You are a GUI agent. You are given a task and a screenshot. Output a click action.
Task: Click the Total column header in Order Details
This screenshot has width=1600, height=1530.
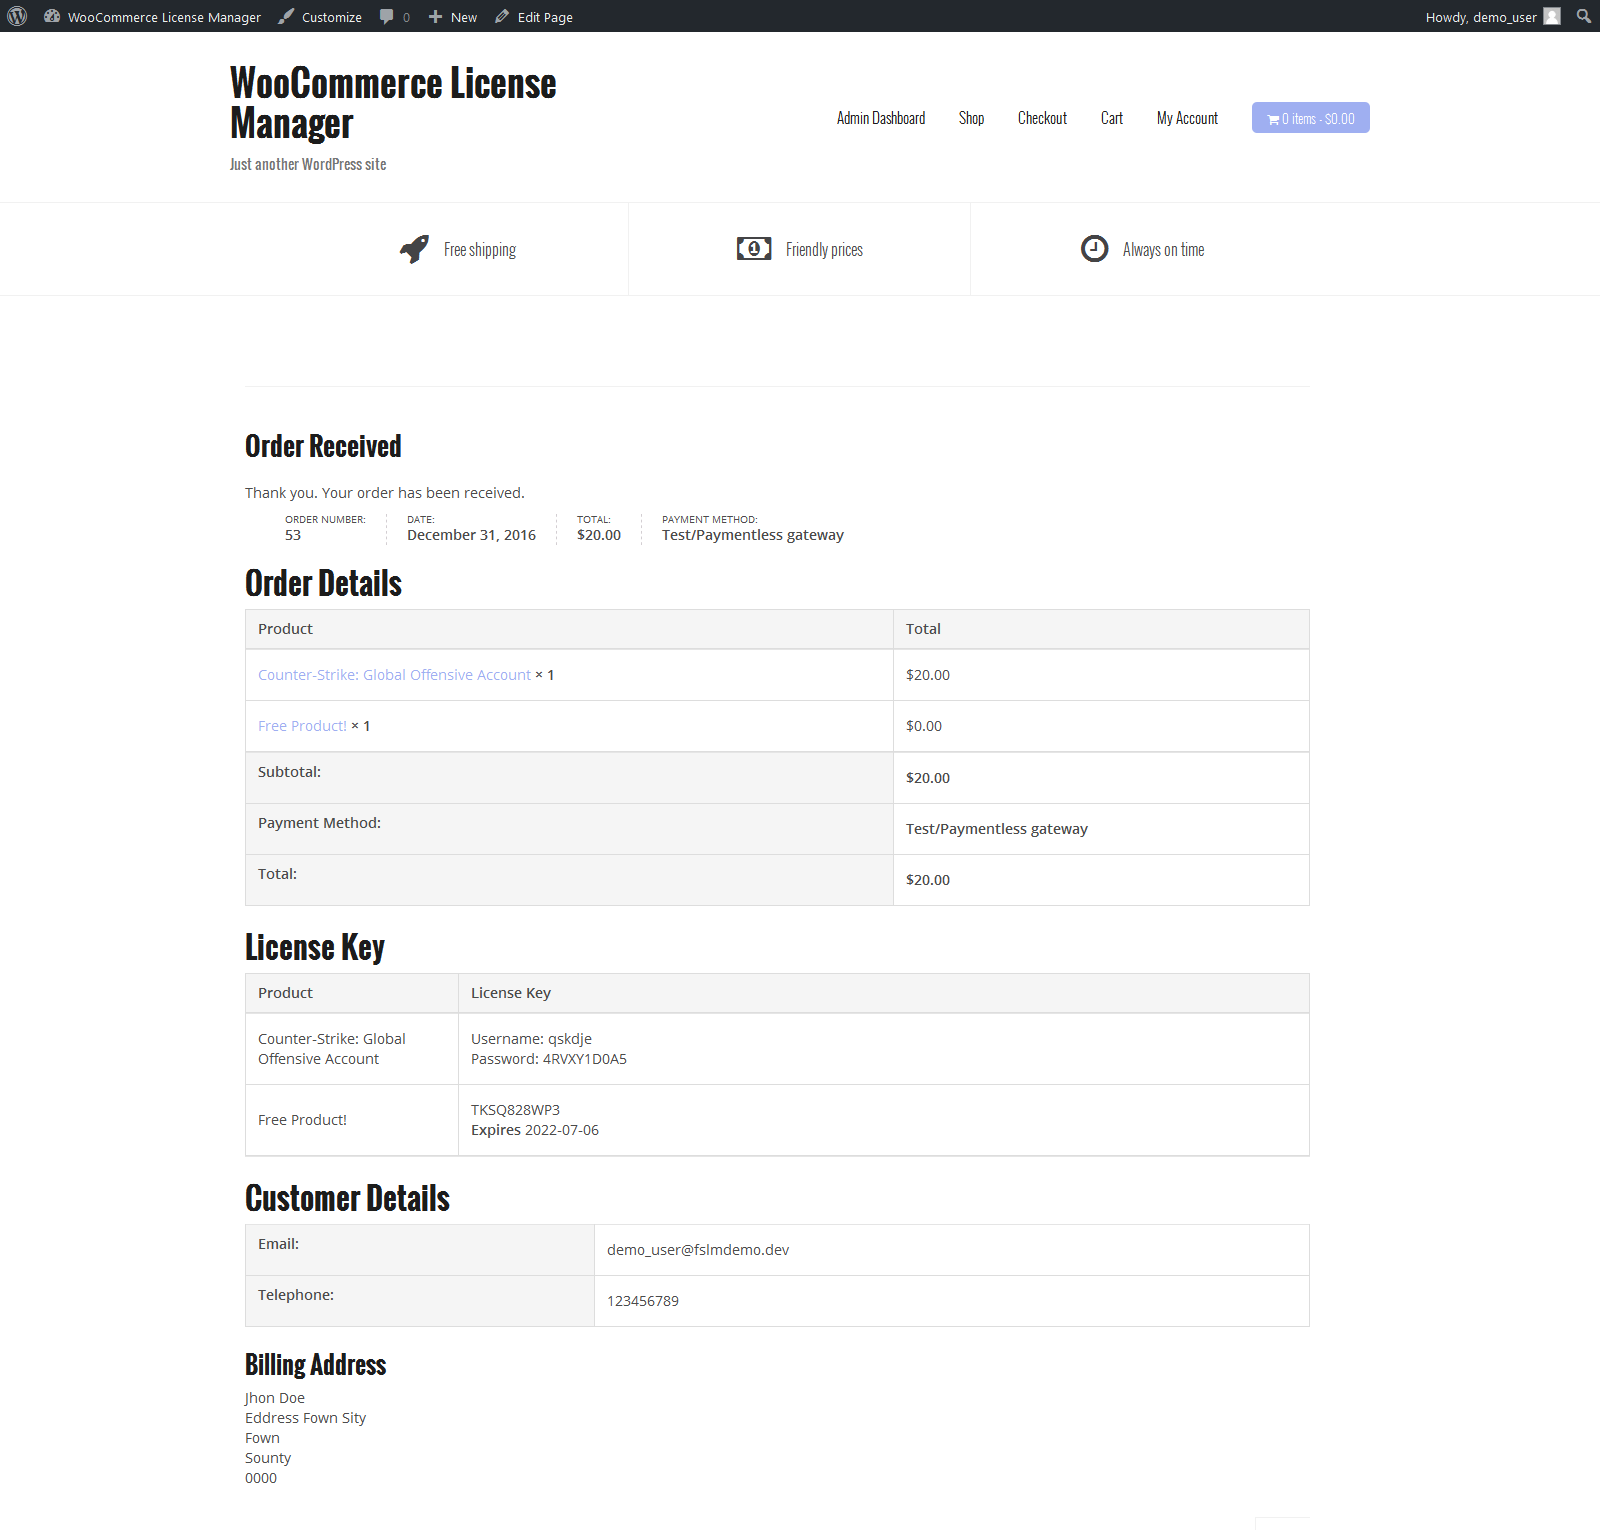[923, 629]
